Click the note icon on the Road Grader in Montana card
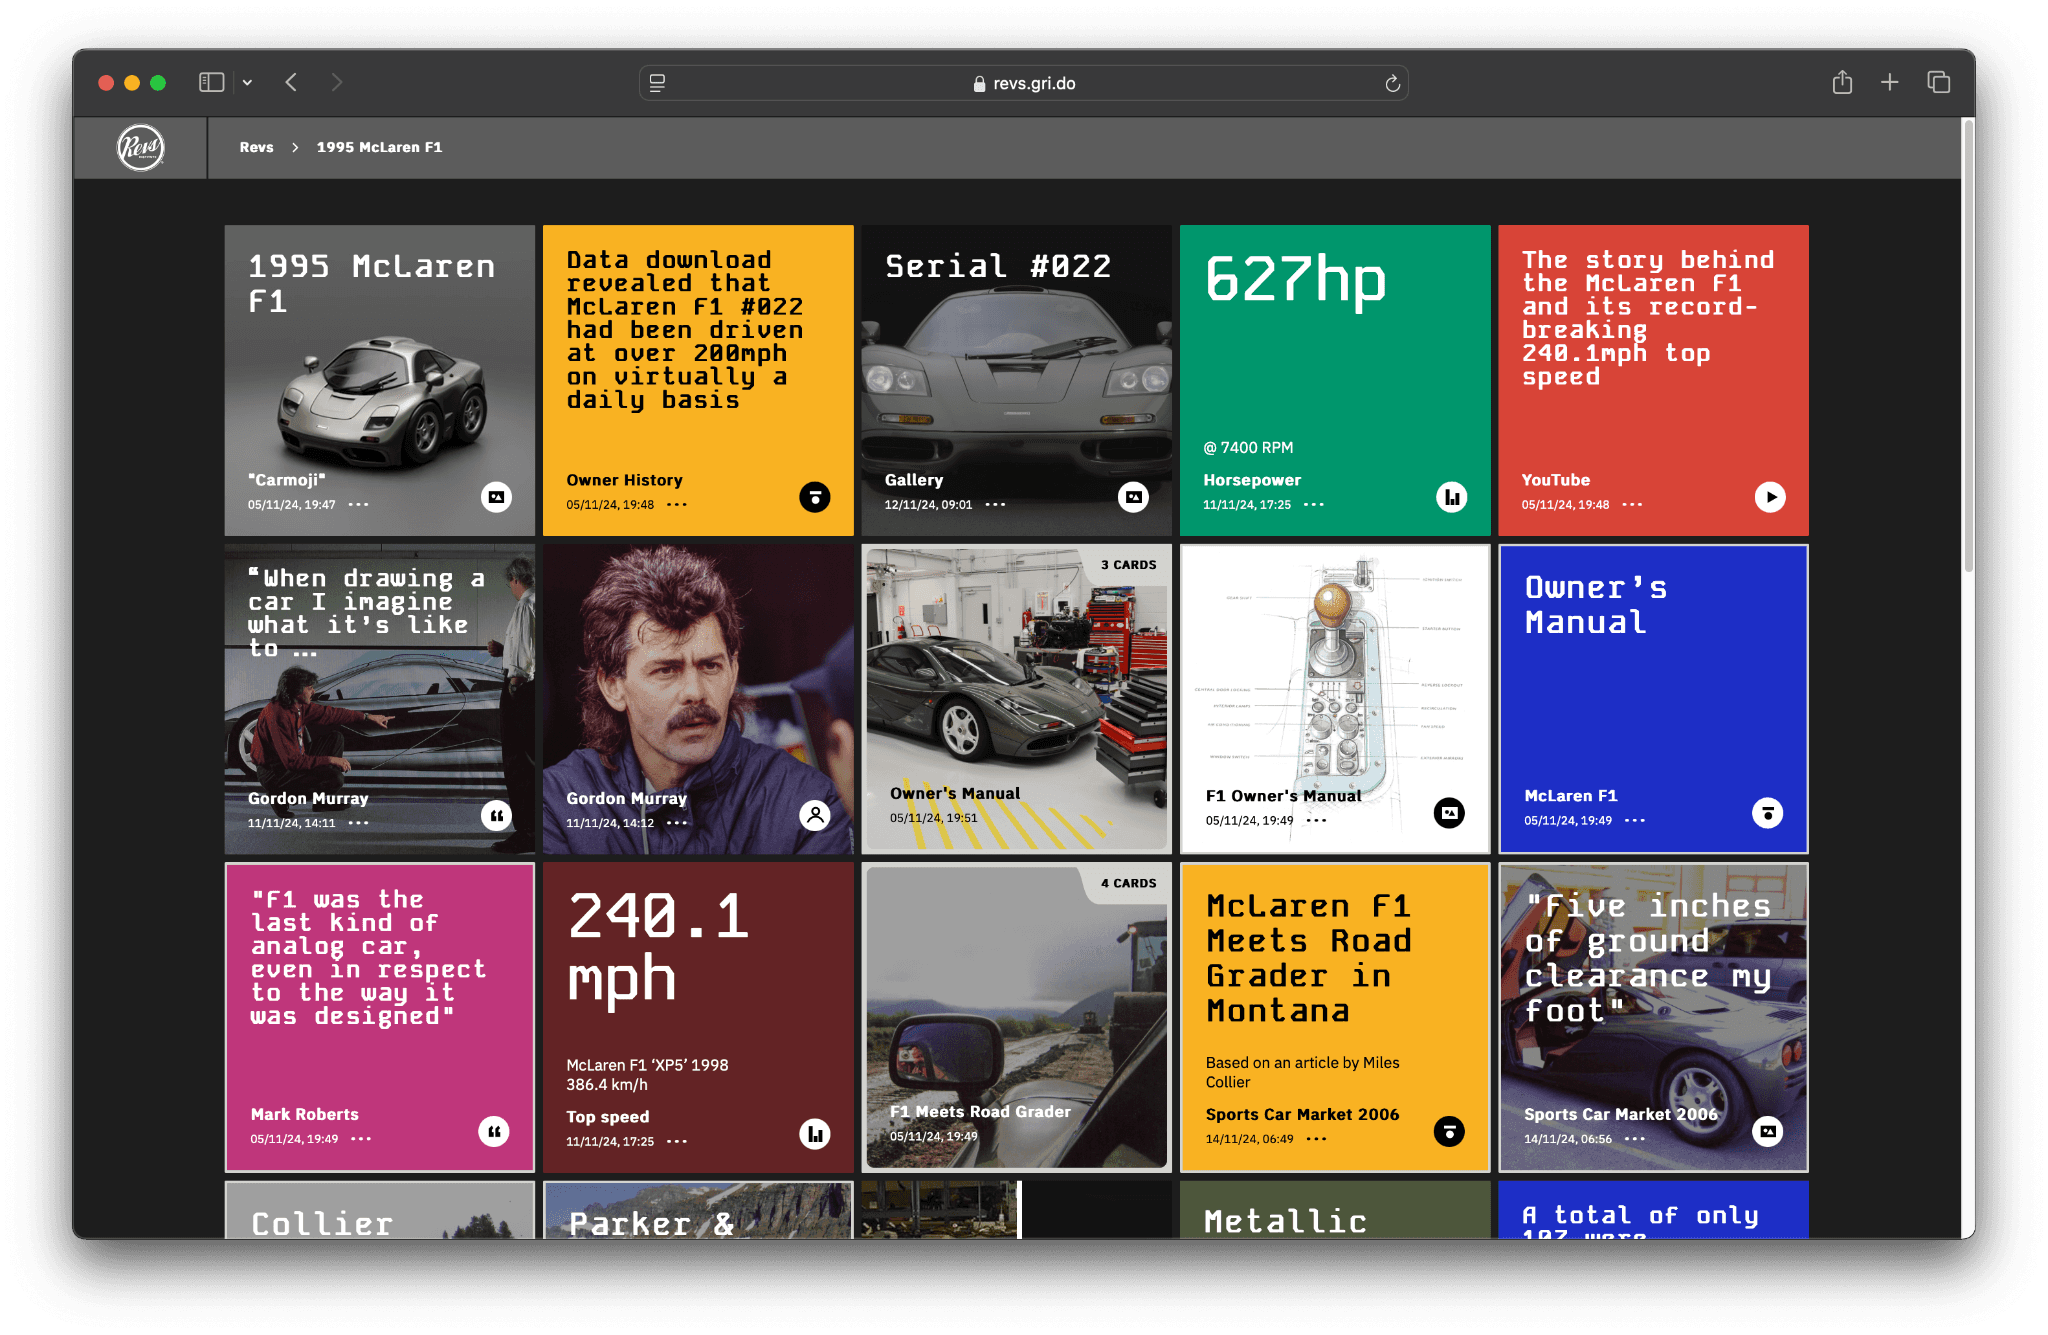This screenshot has width=2048, height=1335. click(x=1449, y=1132)
